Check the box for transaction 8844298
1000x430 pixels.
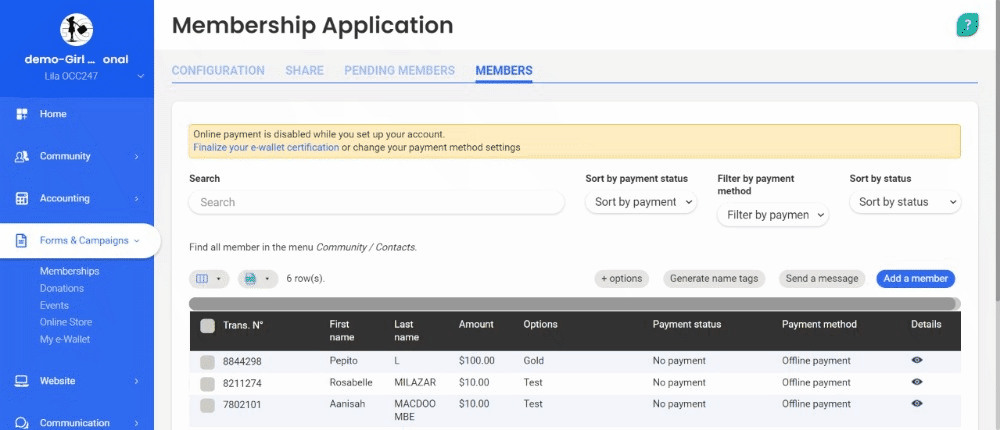coord(207,361)
